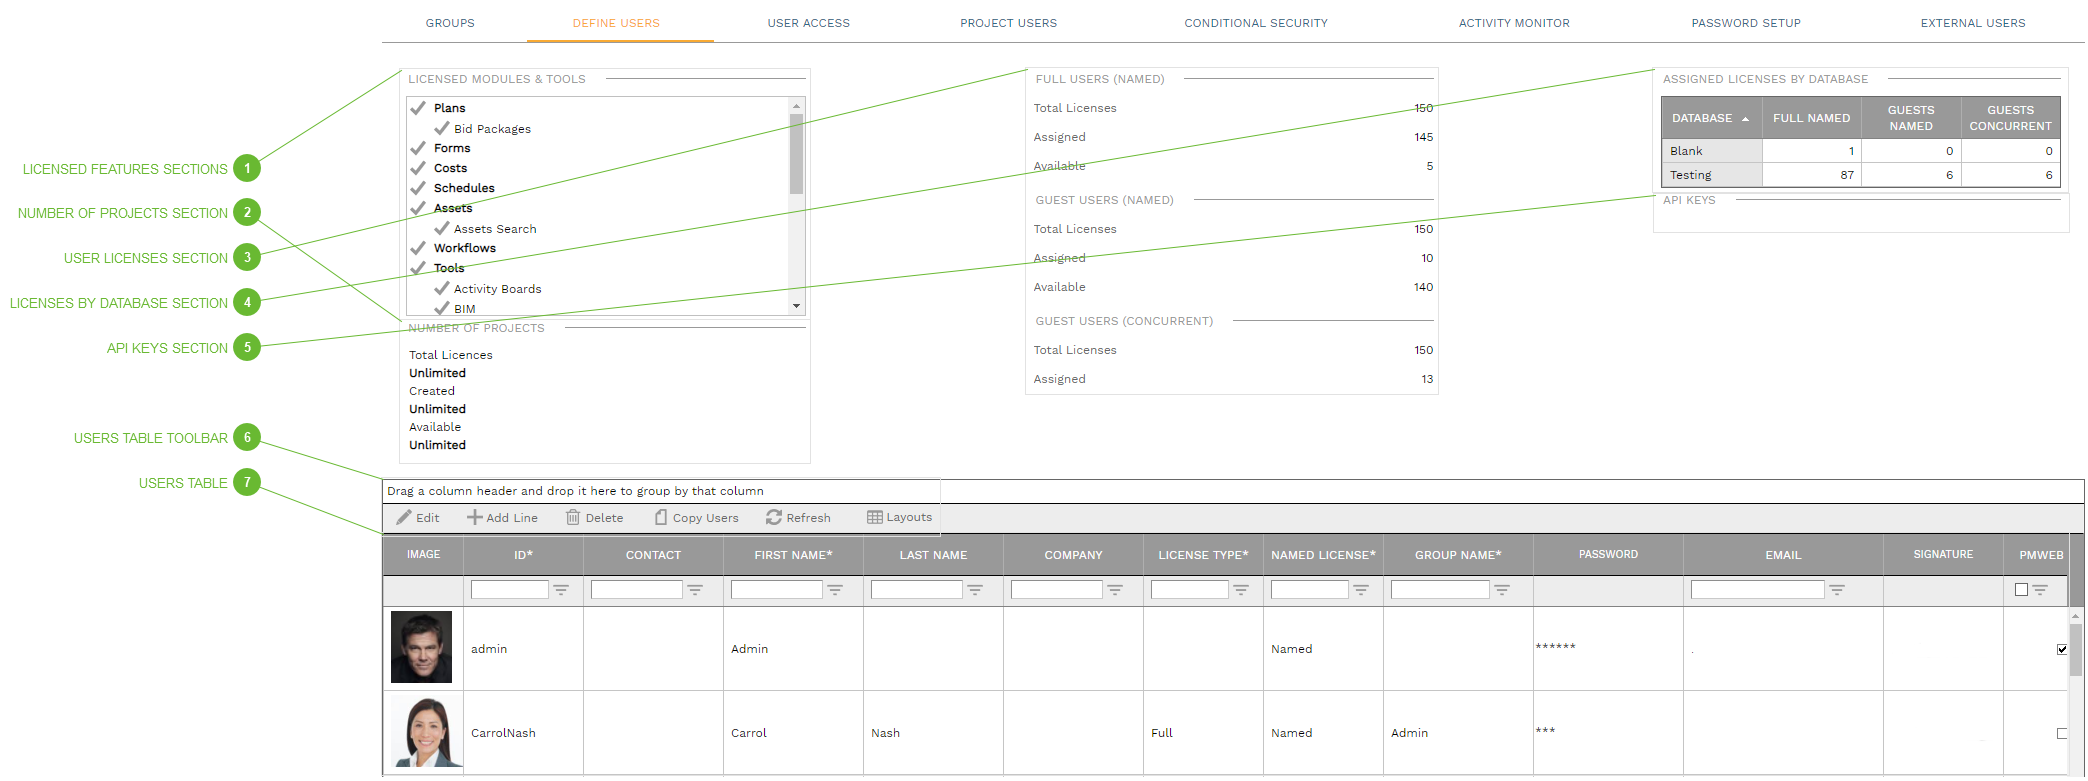Click the First Name filter input field
The image size is (2088, 781).
coord(776,590)
